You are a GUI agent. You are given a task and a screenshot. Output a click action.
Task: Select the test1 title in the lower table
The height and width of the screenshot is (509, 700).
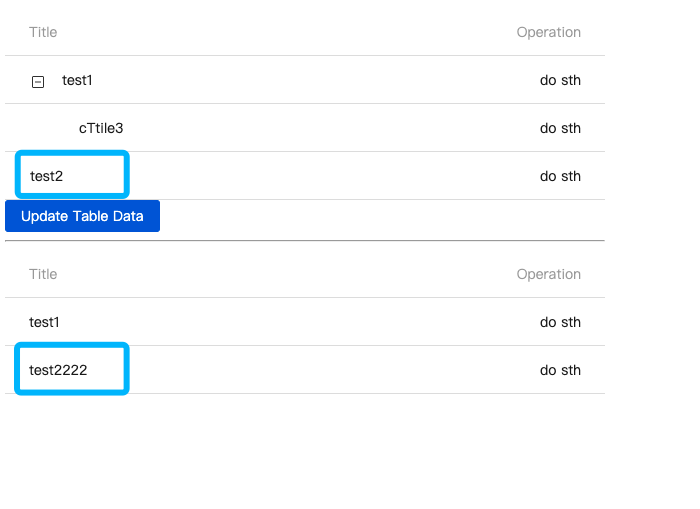45,322
